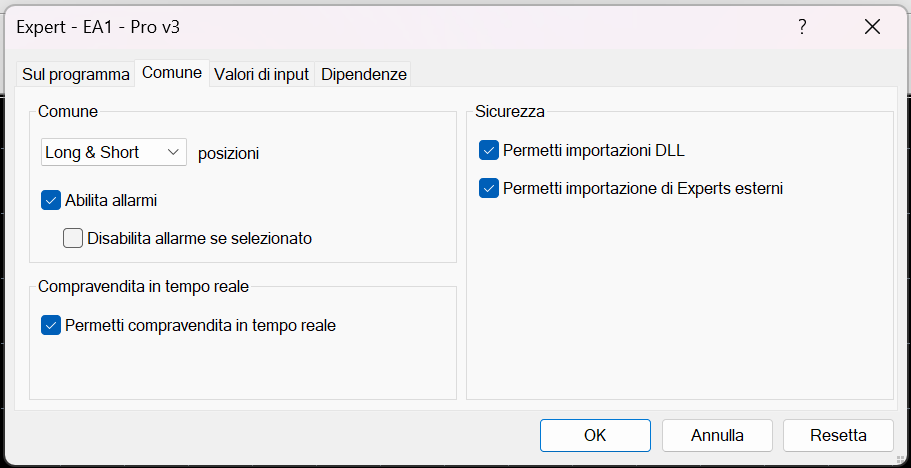Click the Annulla button

coord(717,435)
